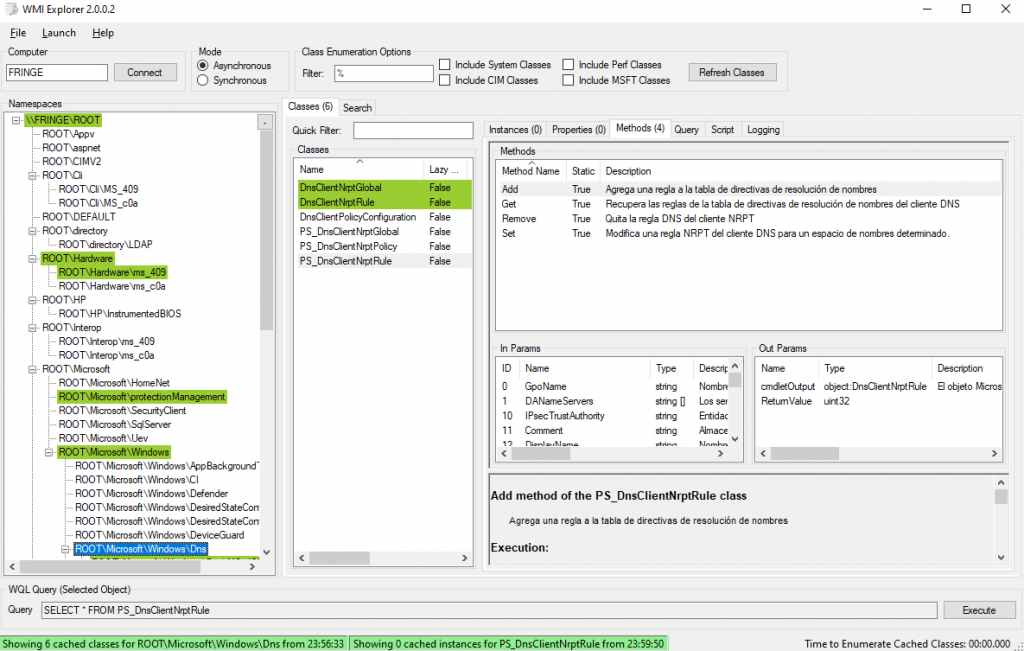This screenshot has width=1024, height=651.
Task: Check Include CIM Classes
Action: click(445, 79)
